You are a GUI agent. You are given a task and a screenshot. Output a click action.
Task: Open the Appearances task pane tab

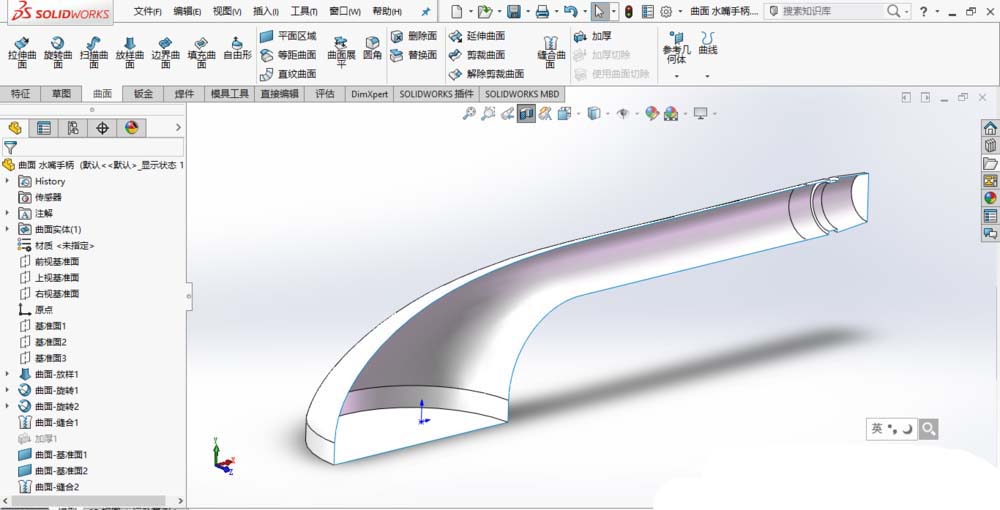point(990,198)
